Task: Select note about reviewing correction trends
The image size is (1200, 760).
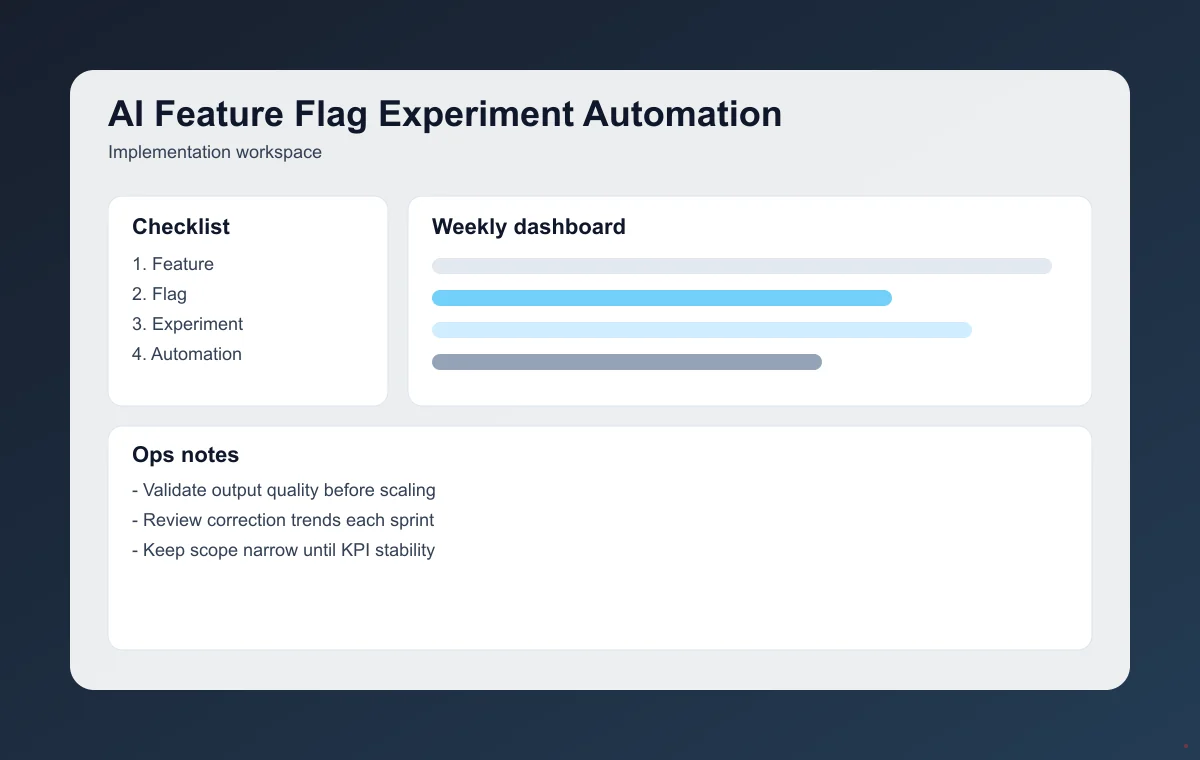Action: point(283,520)
